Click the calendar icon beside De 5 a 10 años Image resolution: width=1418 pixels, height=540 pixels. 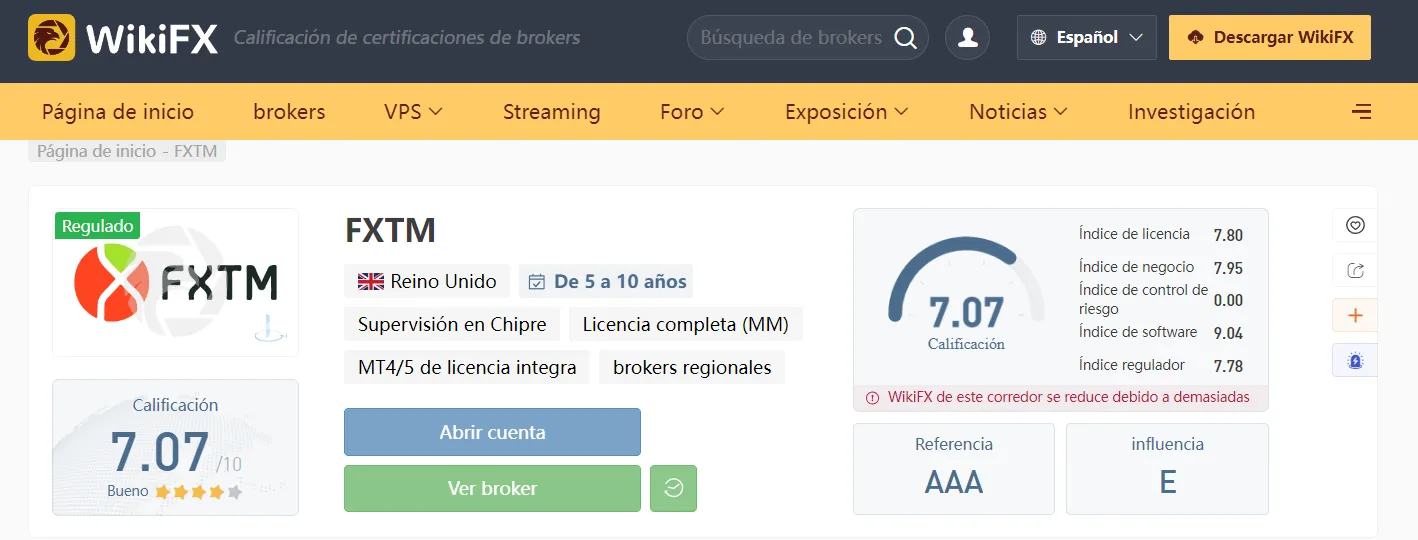(x=537, y=282)
